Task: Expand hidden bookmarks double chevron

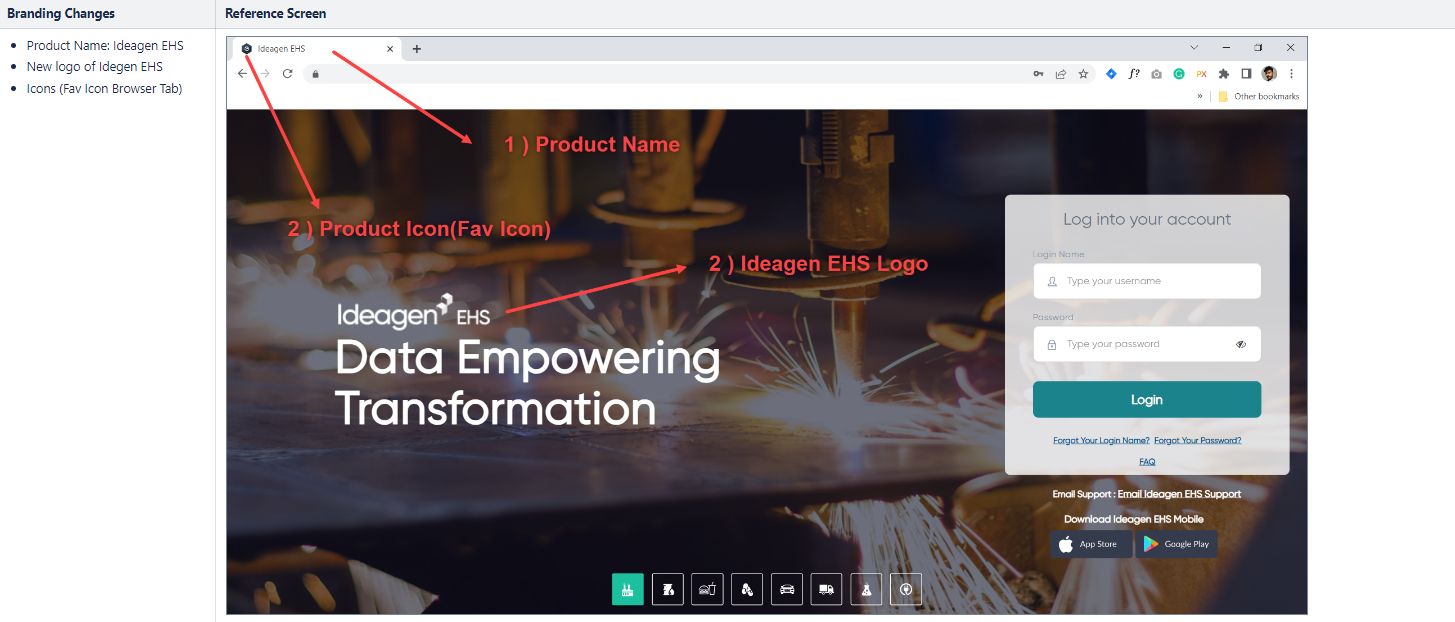Action: click(x=1200, y=96)
